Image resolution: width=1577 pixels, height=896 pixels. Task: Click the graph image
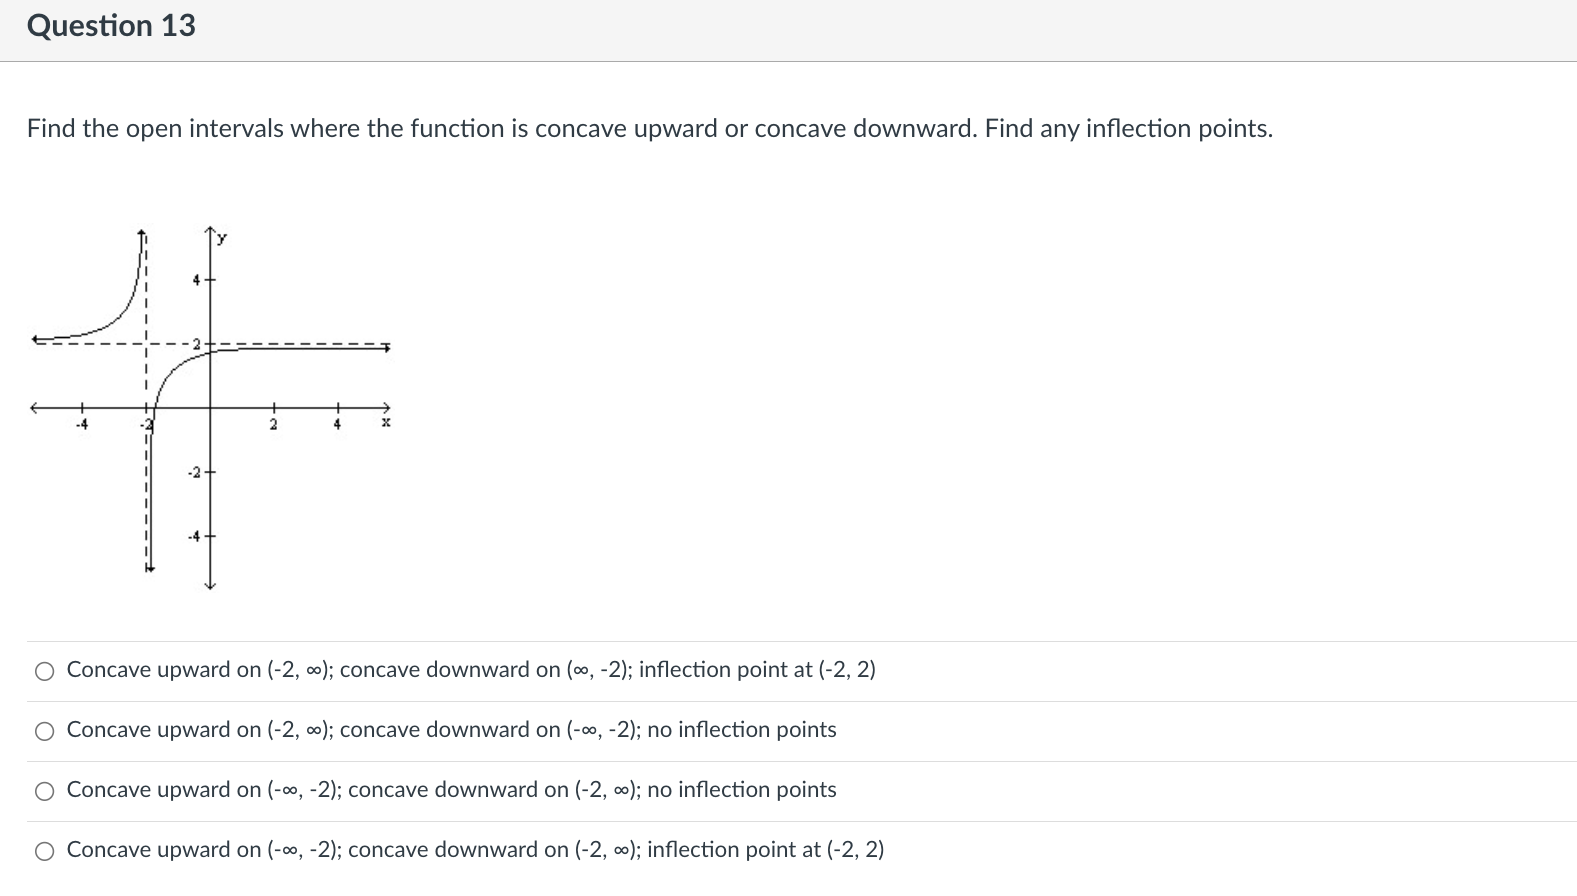point(210,400)
